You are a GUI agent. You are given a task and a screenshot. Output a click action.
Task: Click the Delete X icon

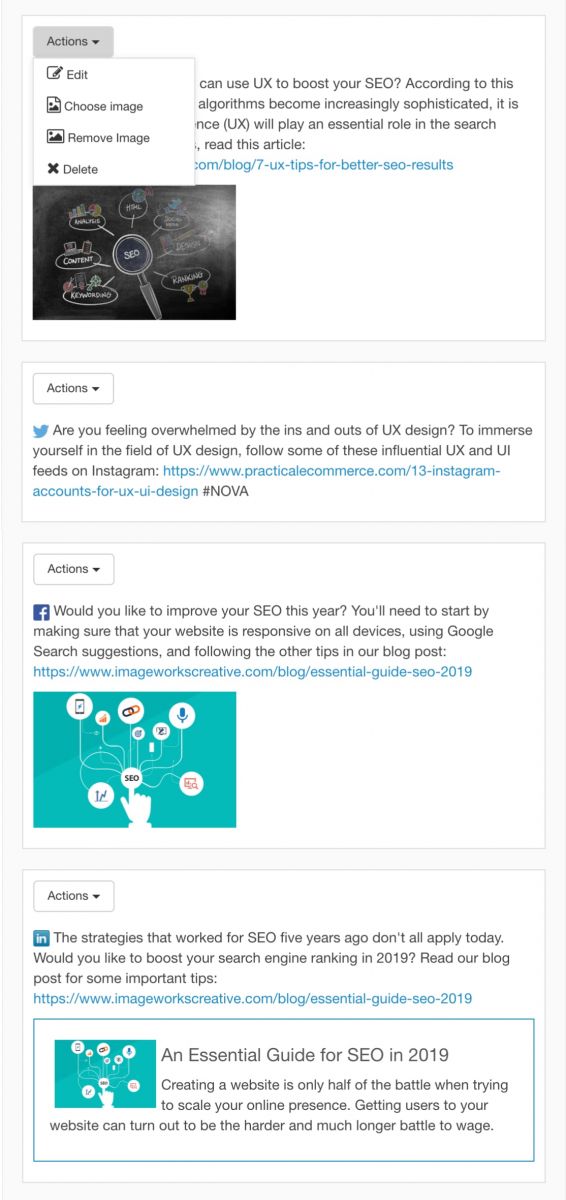click(x=53, y=169)
